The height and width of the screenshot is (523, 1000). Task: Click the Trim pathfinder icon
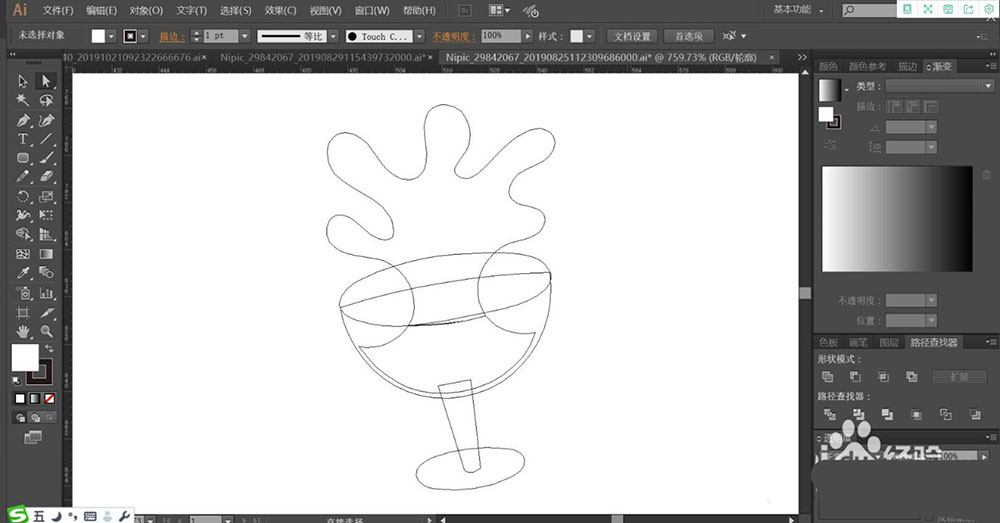[x=858, y=415]
